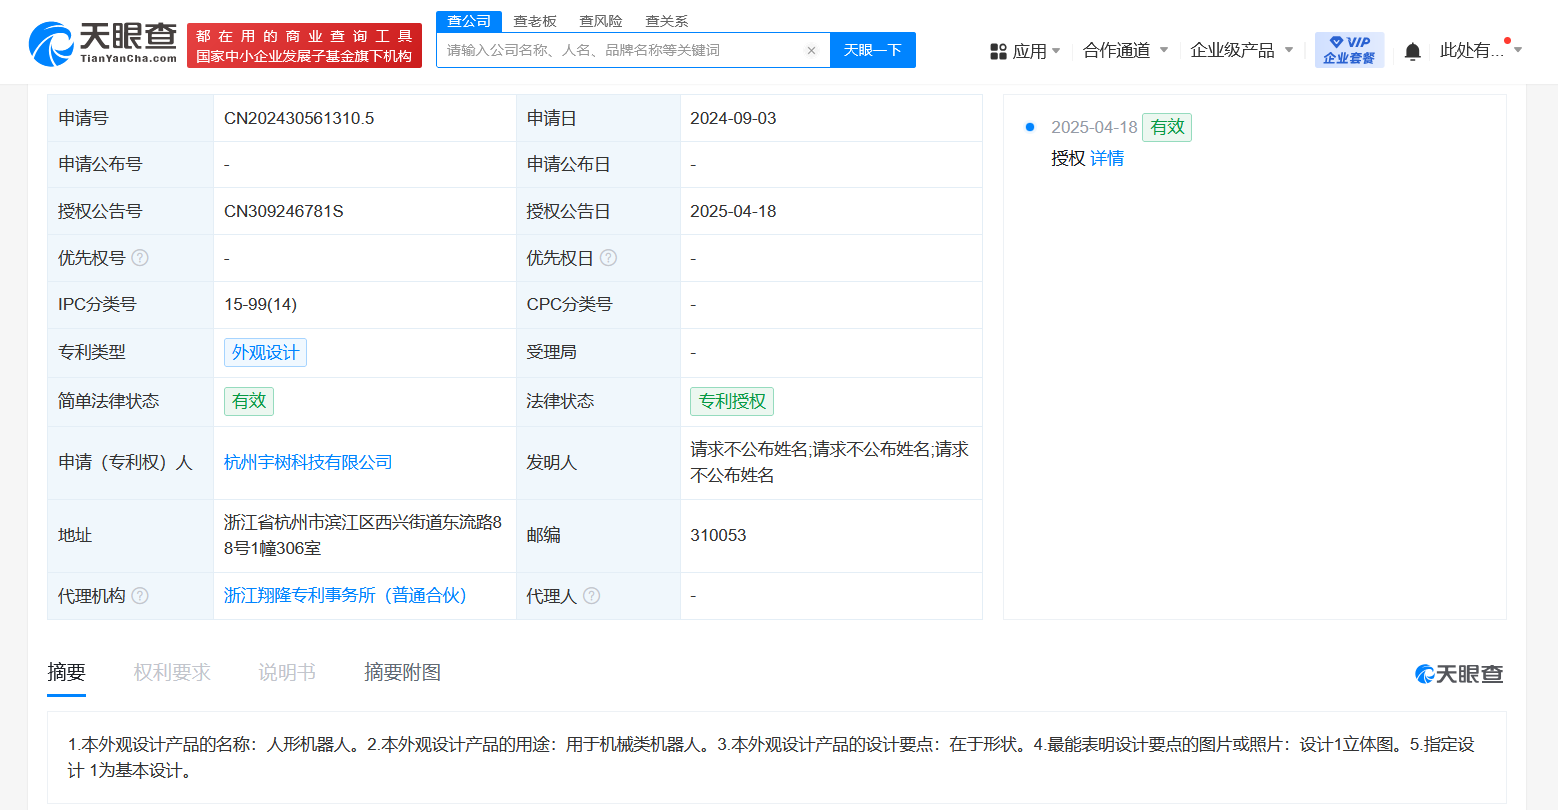The width and height of the screenshot is (1558, 810).
Task: Open the VIP enterprise package badge
Action: [x=1349, y=50]
